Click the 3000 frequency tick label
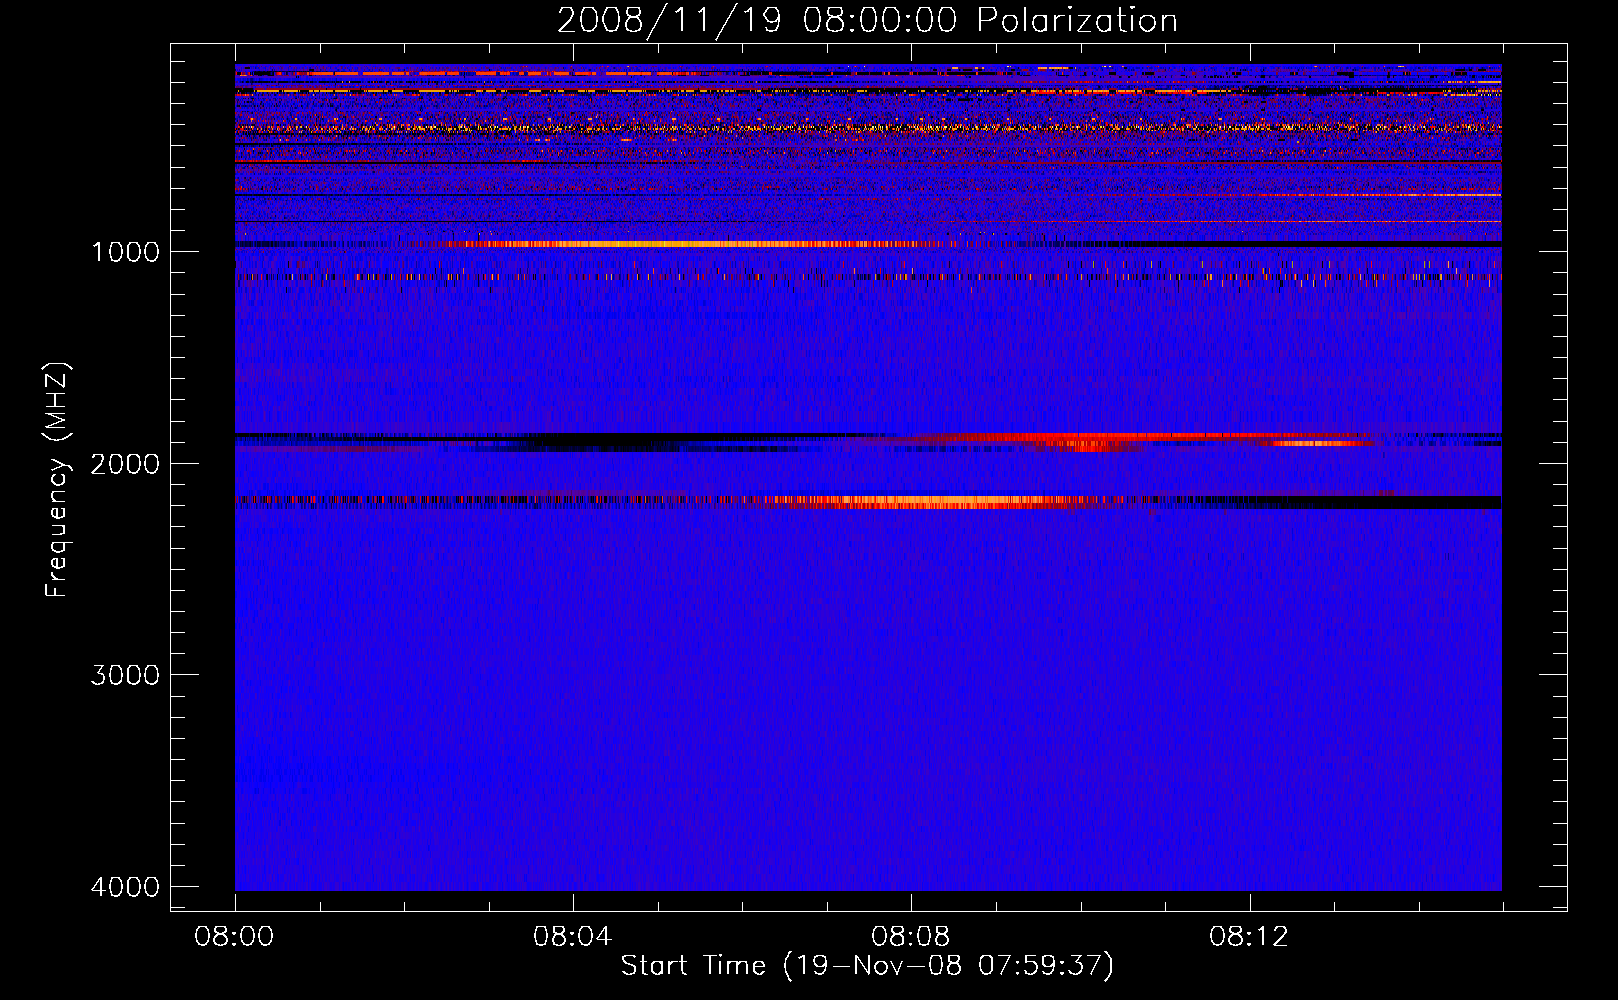Screen dimensions: 1618x1000 125,675
